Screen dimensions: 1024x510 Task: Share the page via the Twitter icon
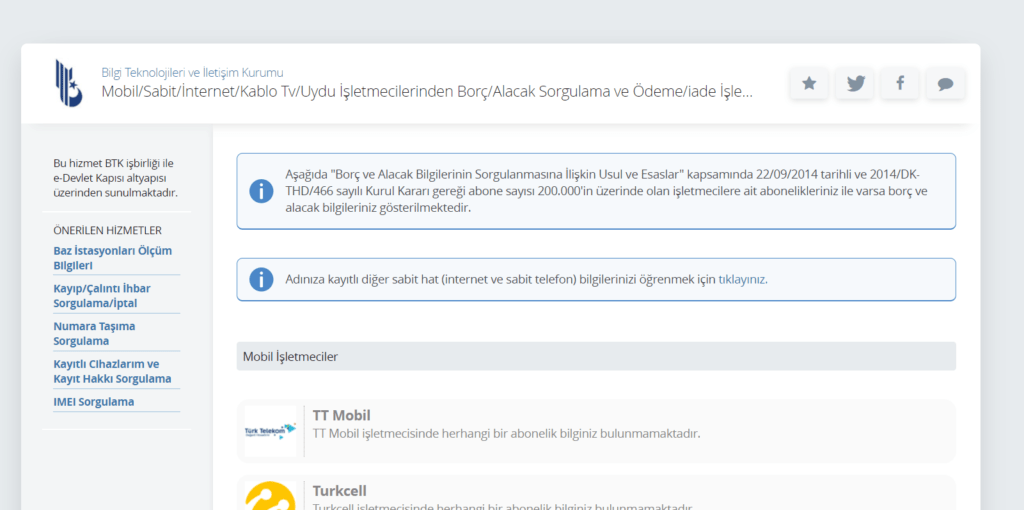pyautogui.click(x=855, y=84)
